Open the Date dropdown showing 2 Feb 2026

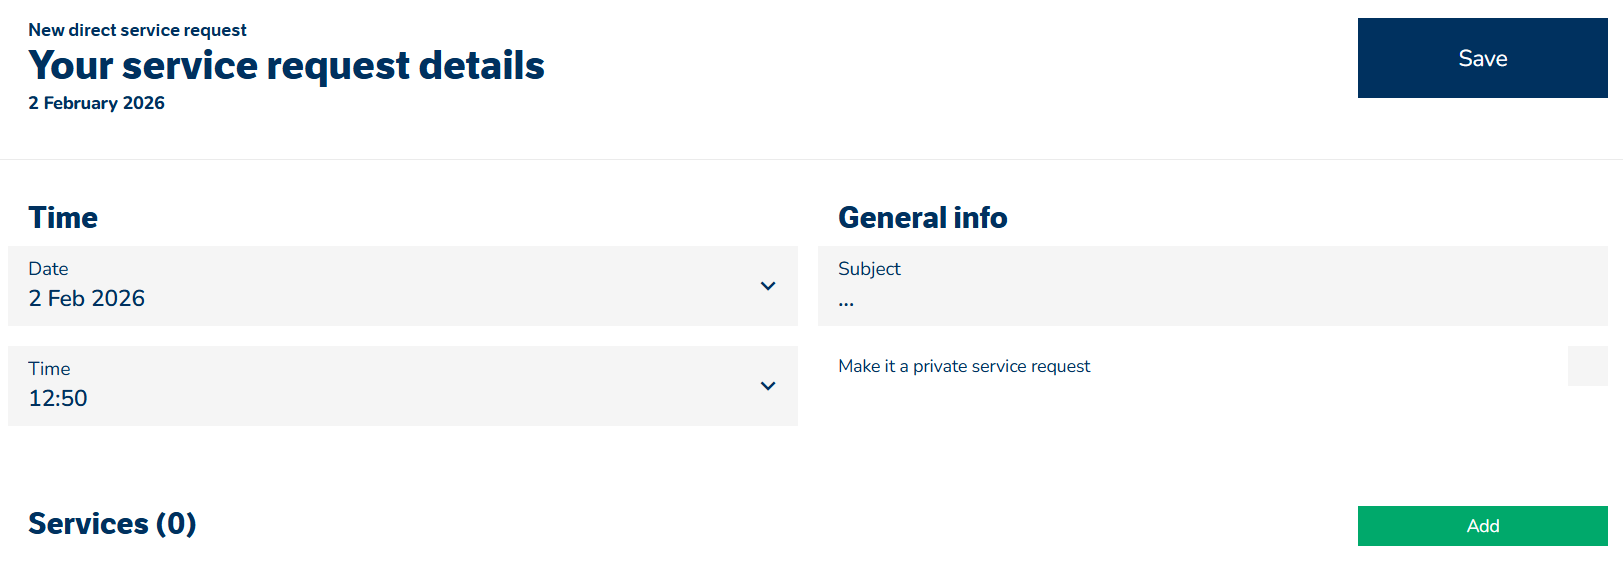coord(402,286)
